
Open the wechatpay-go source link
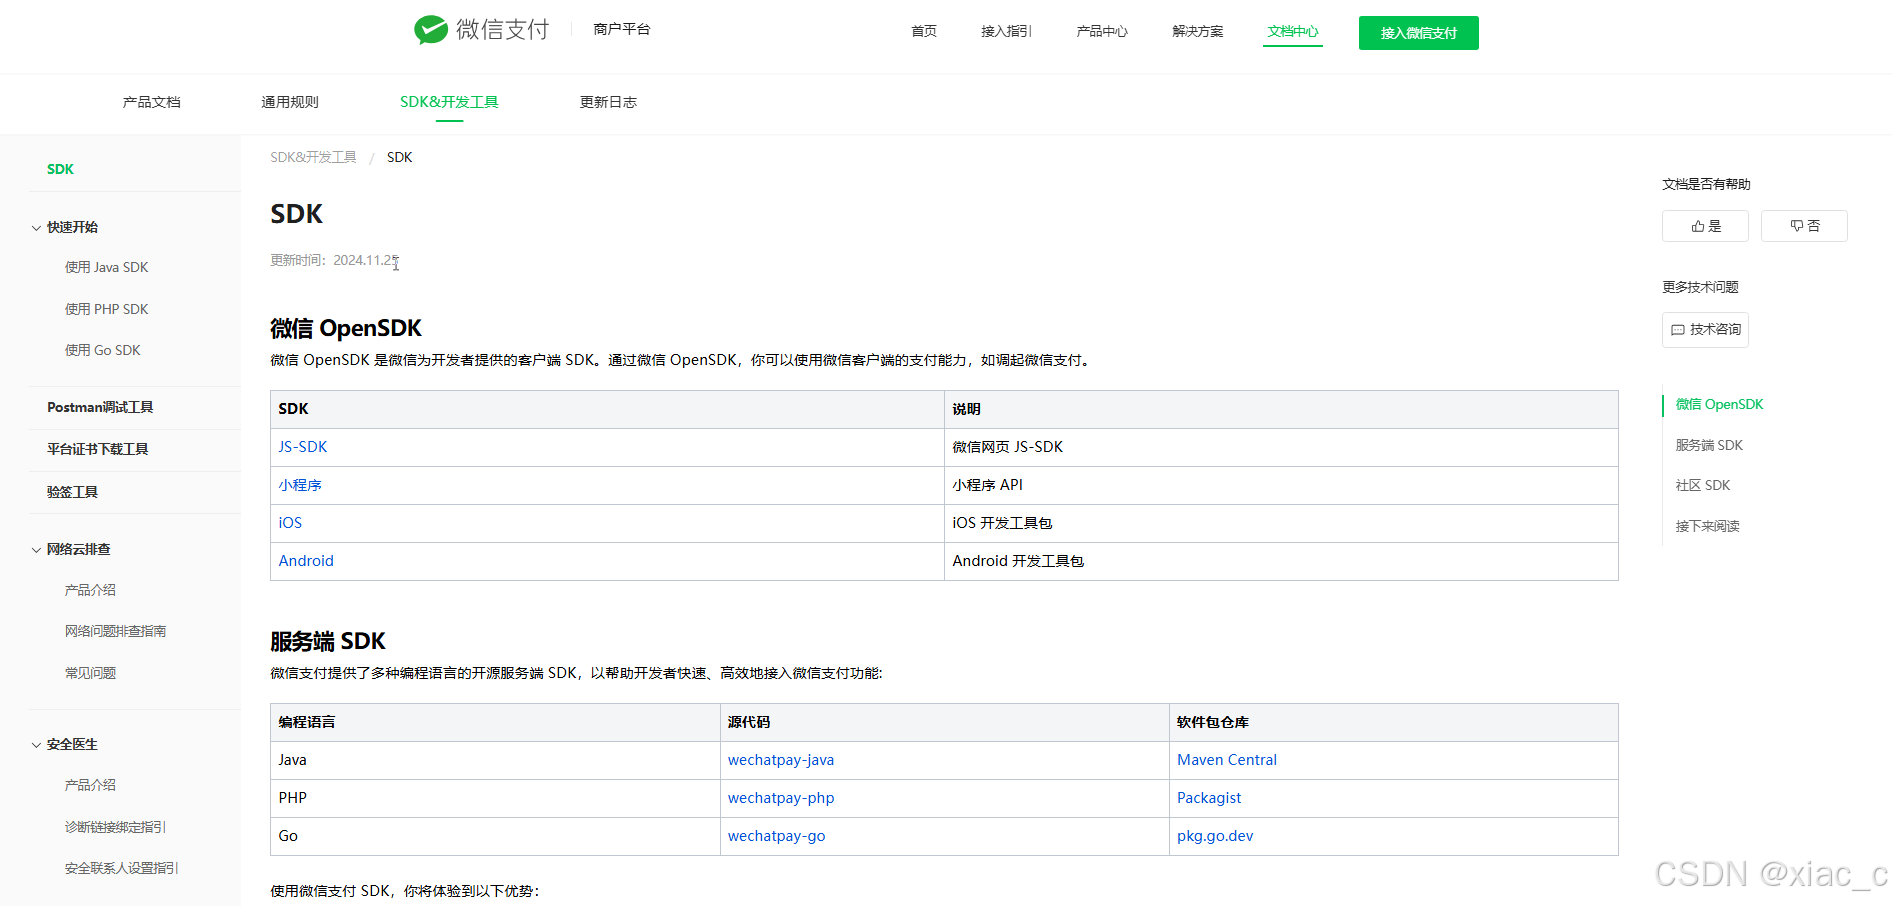(x=777, y=836)
